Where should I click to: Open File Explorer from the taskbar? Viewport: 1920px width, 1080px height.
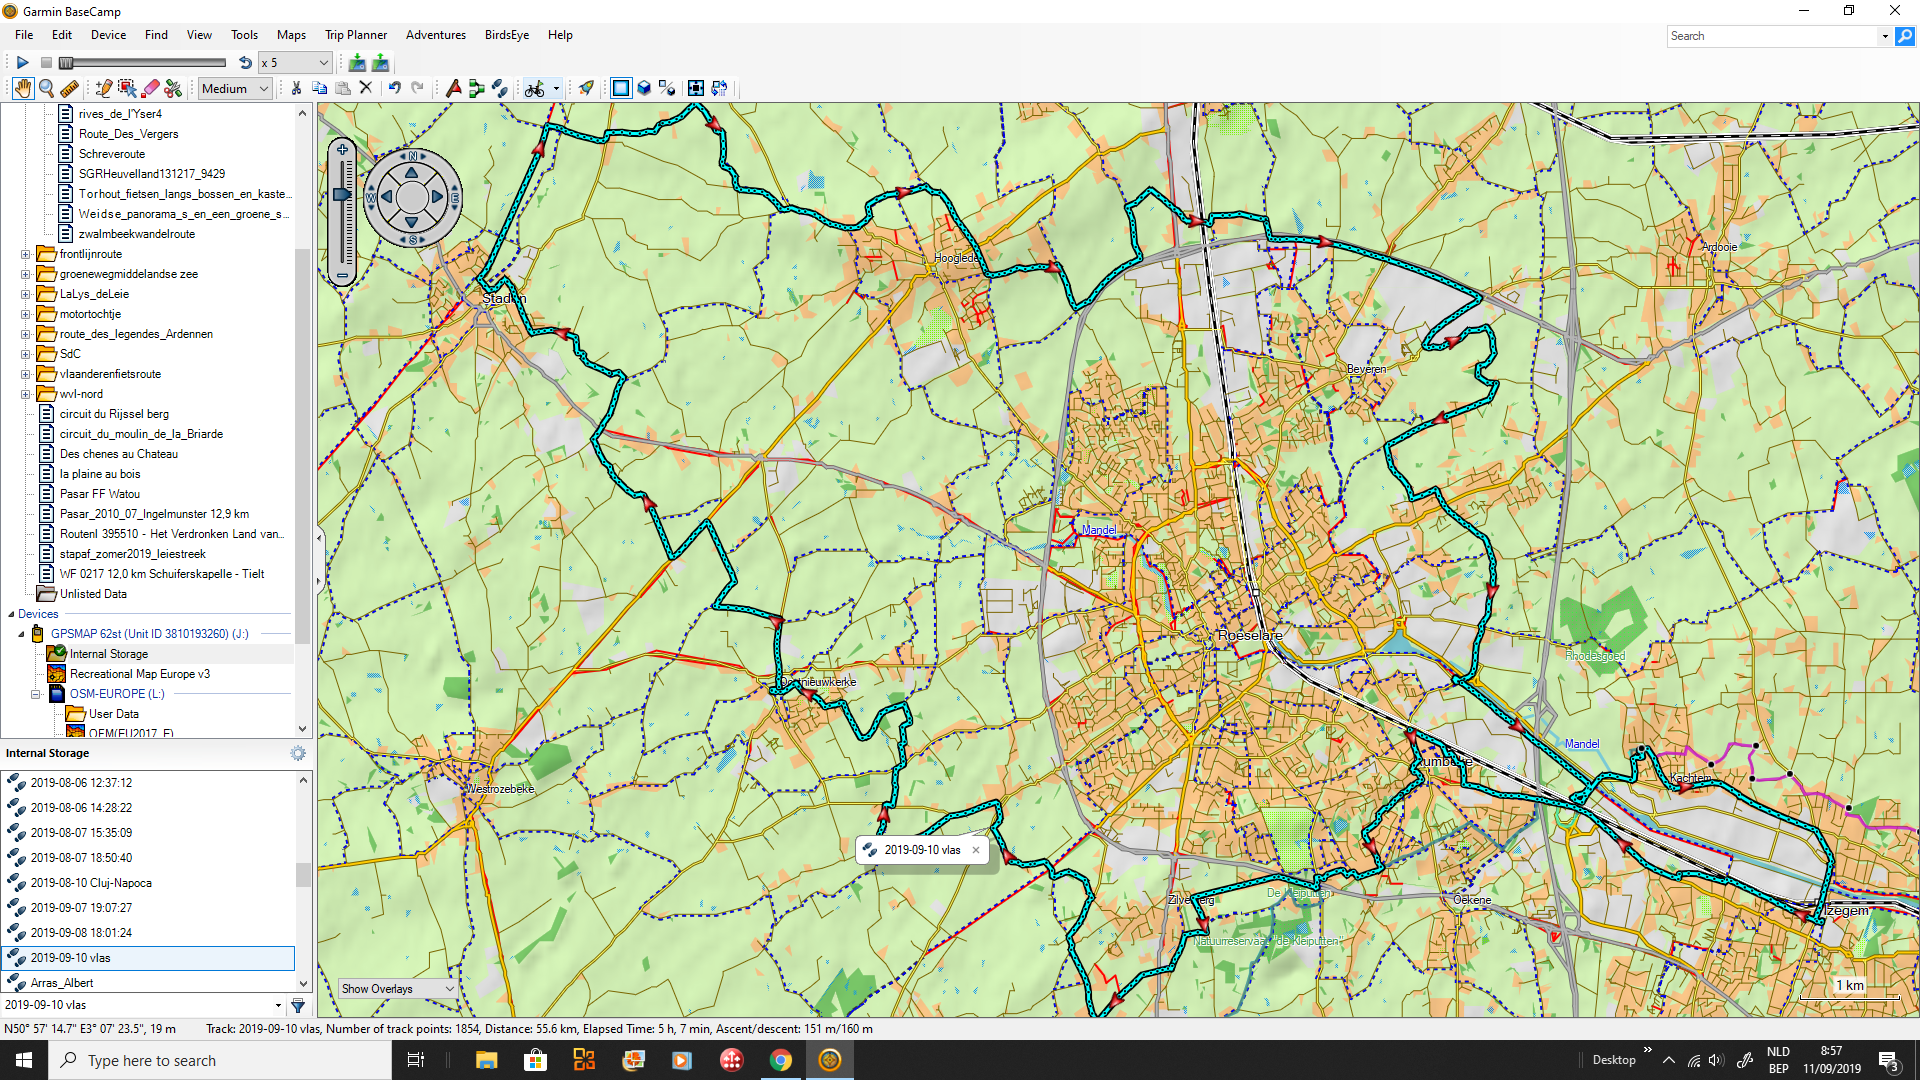pyautogui.click(x=487, y=1060)
